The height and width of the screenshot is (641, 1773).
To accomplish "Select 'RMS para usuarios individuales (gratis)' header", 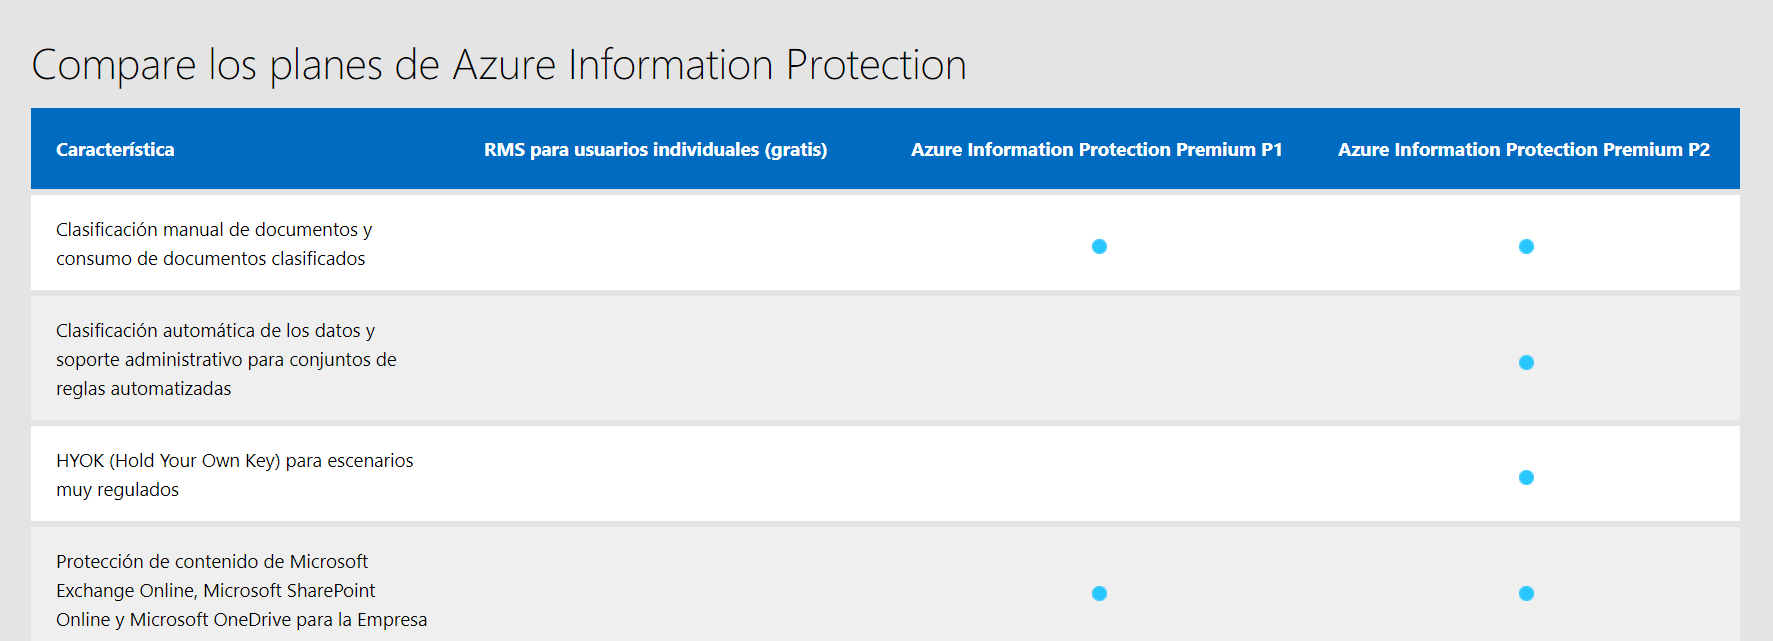I will click(655, 150).
